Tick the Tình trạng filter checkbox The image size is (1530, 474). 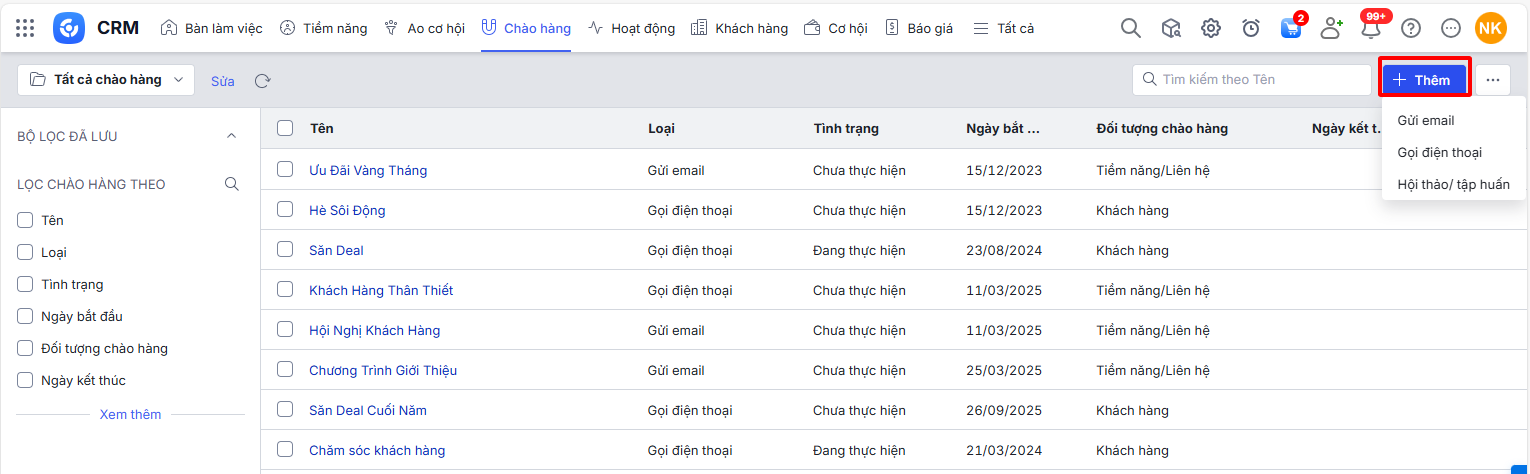tap(26, 284)
